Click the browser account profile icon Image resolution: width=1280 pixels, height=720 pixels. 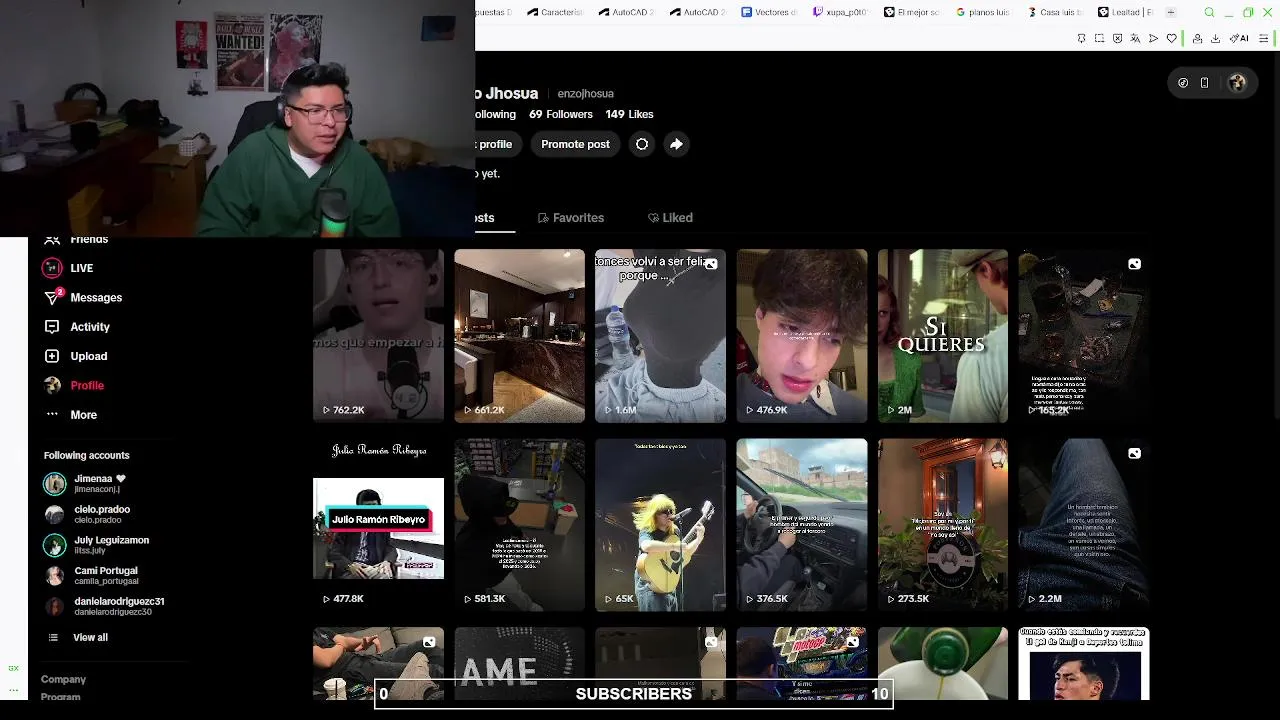(1197, 38)
